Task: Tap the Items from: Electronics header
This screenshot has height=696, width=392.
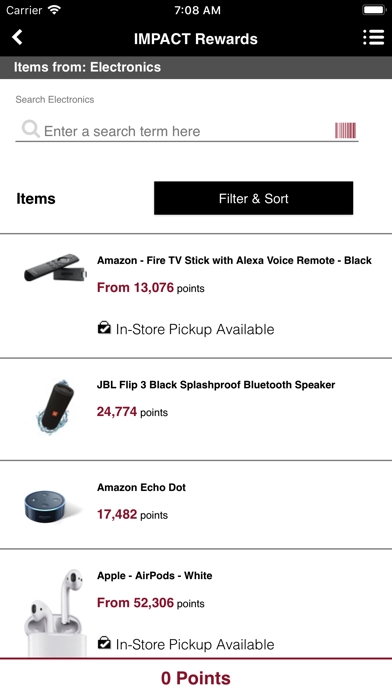Action: 196,67
